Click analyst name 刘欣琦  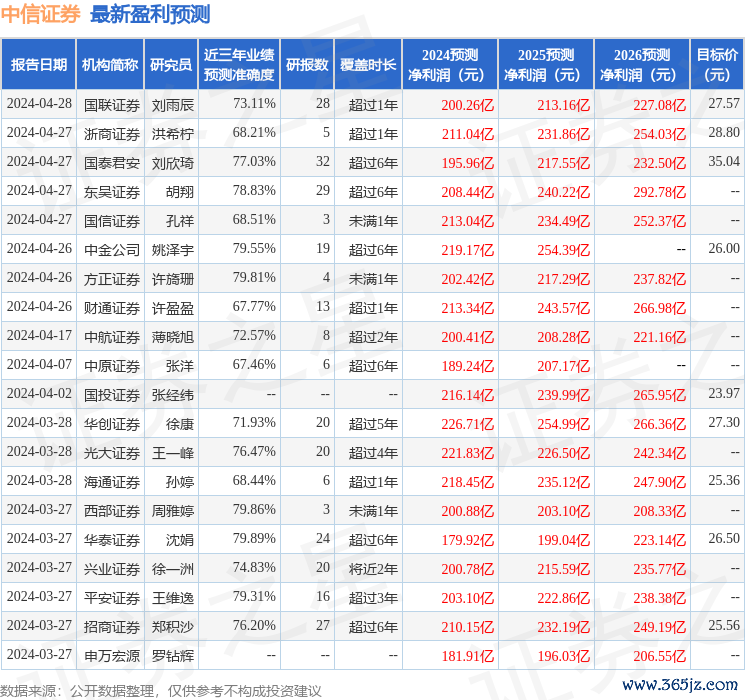pos(172,163)
